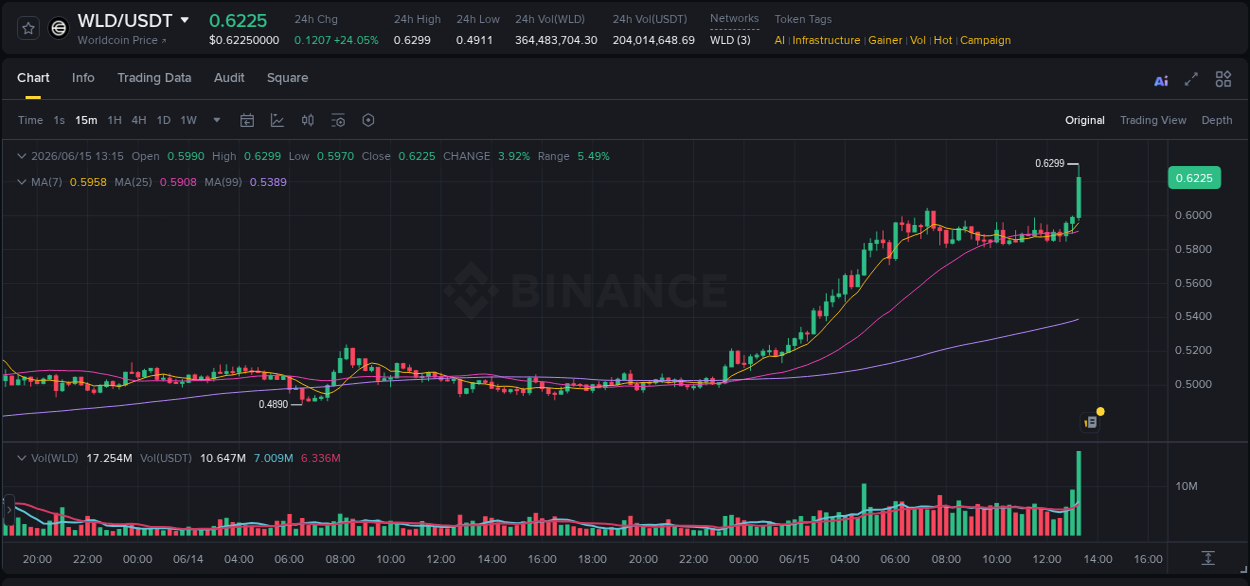Click the Worldcoin token logo icon
The height and width of the screenshot is (586, 1250).
tap(59, 29)
